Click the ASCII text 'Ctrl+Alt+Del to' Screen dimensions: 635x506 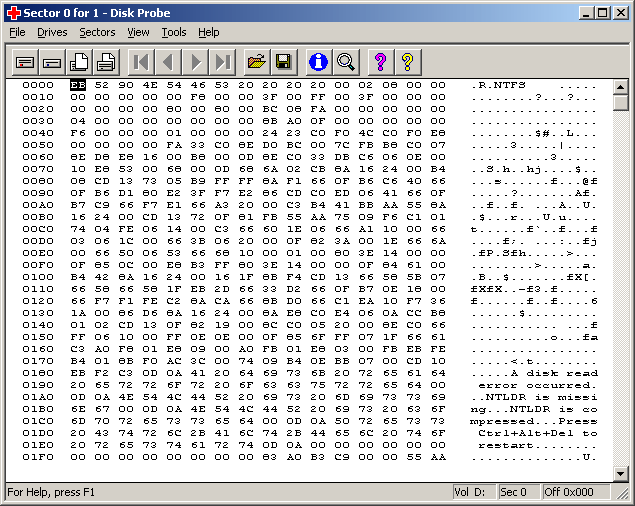point(538,433)
